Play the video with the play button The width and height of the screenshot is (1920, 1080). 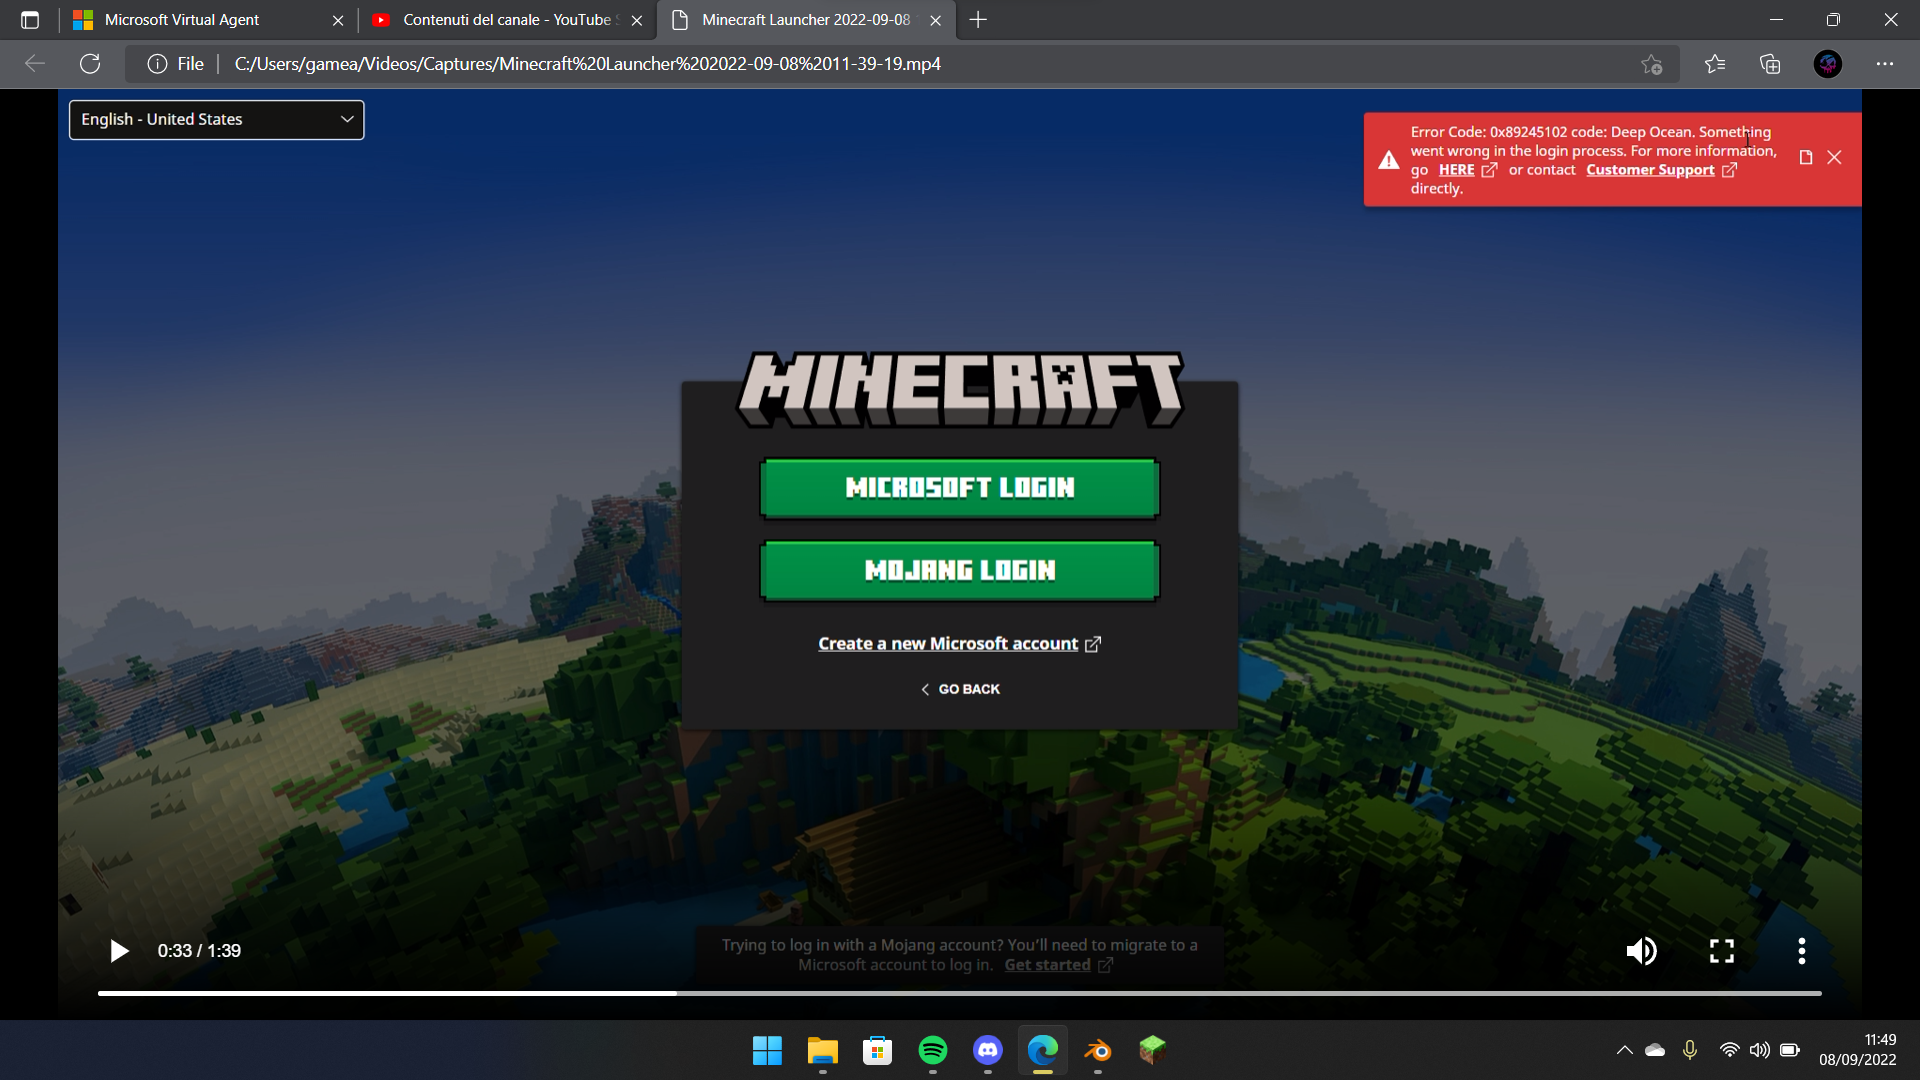119,951
